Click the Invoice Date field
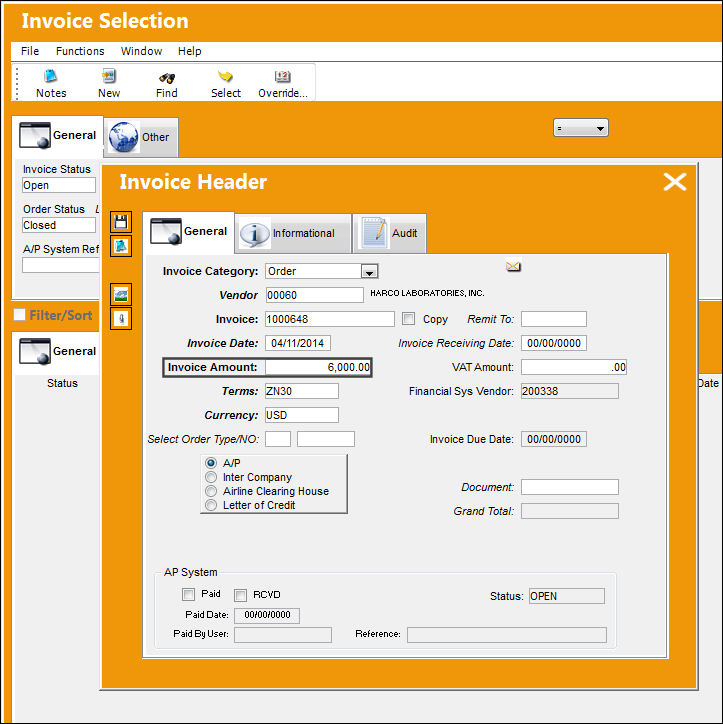 tap(298, 343)
